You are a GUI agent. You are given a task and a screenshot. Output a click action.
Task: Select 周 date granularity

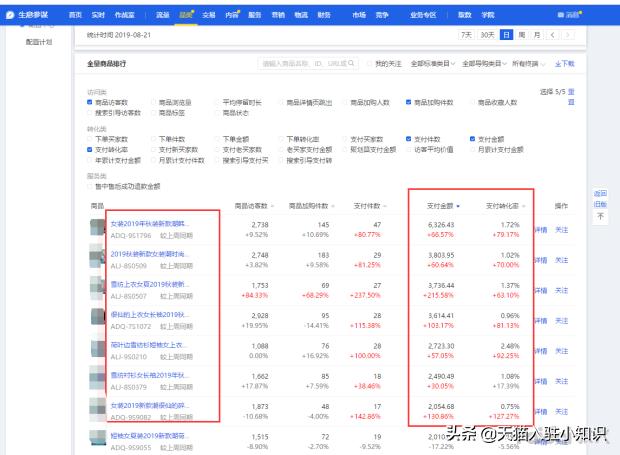click(x=522, y=35)
